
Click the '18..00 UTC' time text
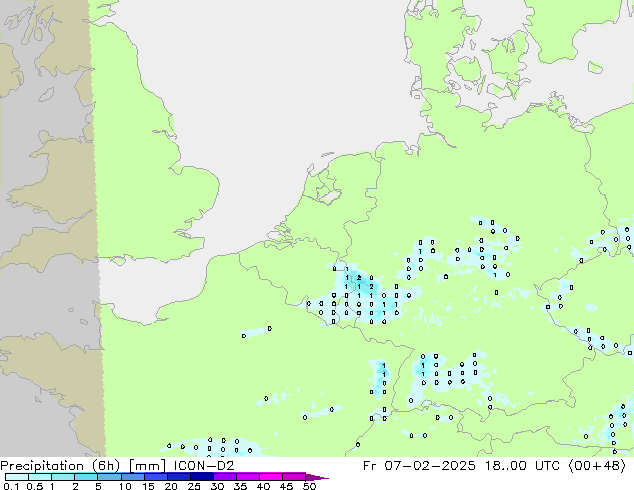click(x=523, y=466)
